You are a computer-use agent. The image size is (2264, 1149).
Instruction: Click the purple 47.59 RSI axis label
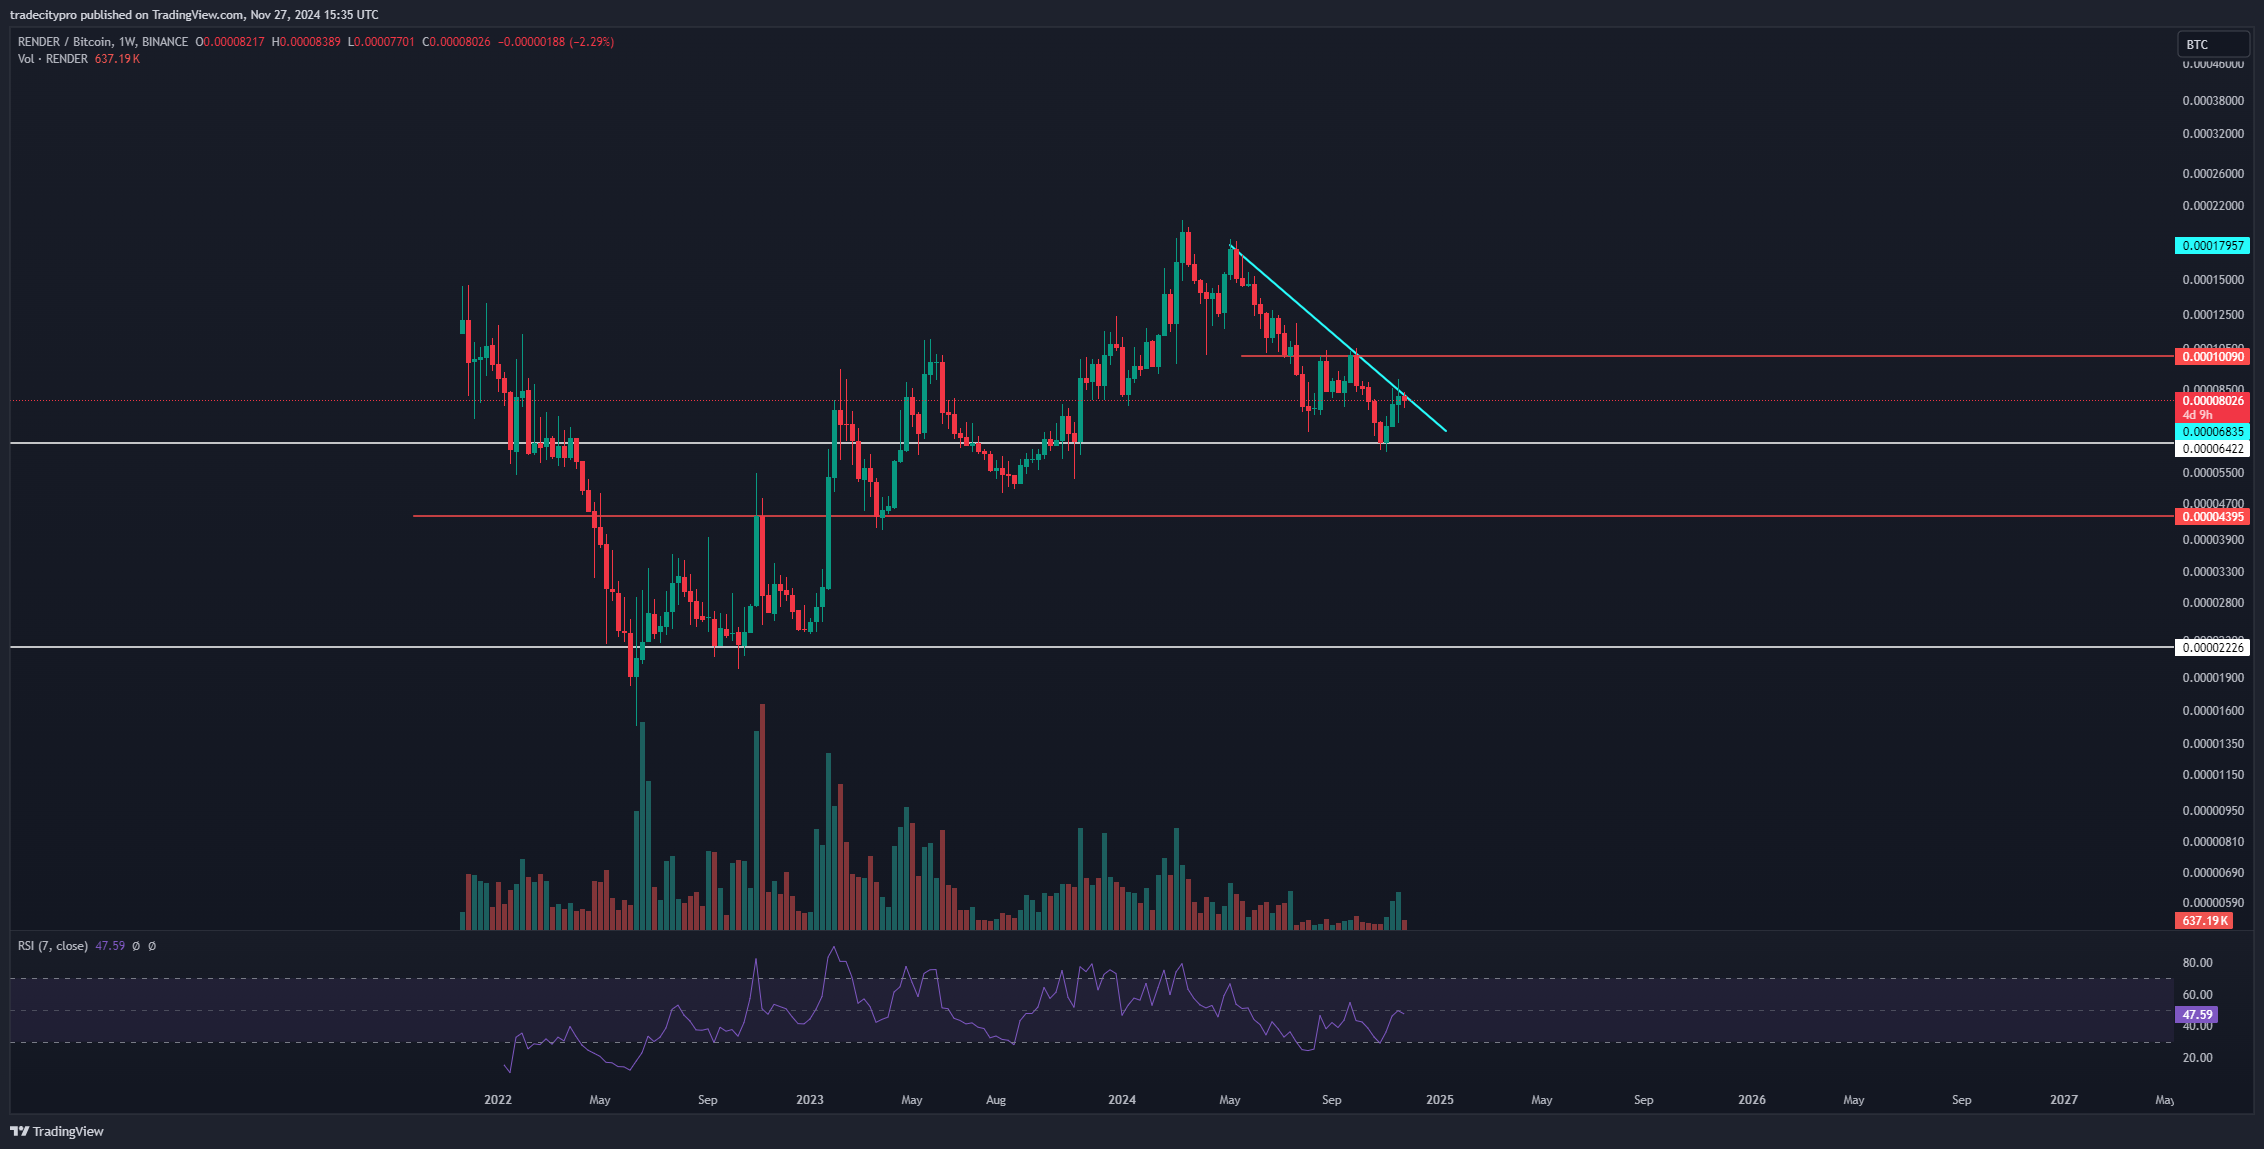pyautogui.click(x=2197, y=1015)
